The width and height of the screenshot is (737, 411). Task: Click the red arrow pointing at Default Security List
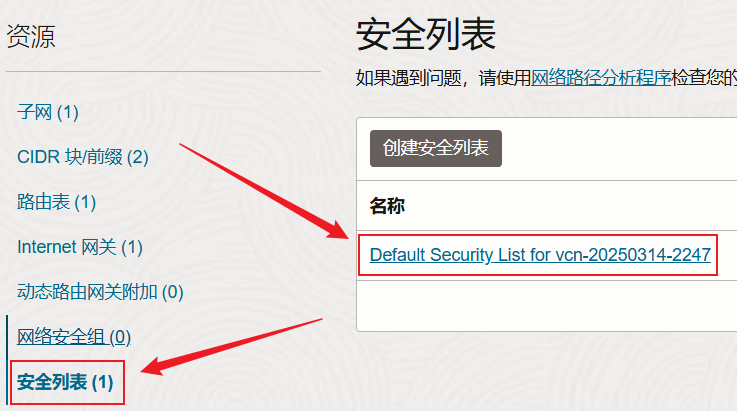(x=265, y=191)
